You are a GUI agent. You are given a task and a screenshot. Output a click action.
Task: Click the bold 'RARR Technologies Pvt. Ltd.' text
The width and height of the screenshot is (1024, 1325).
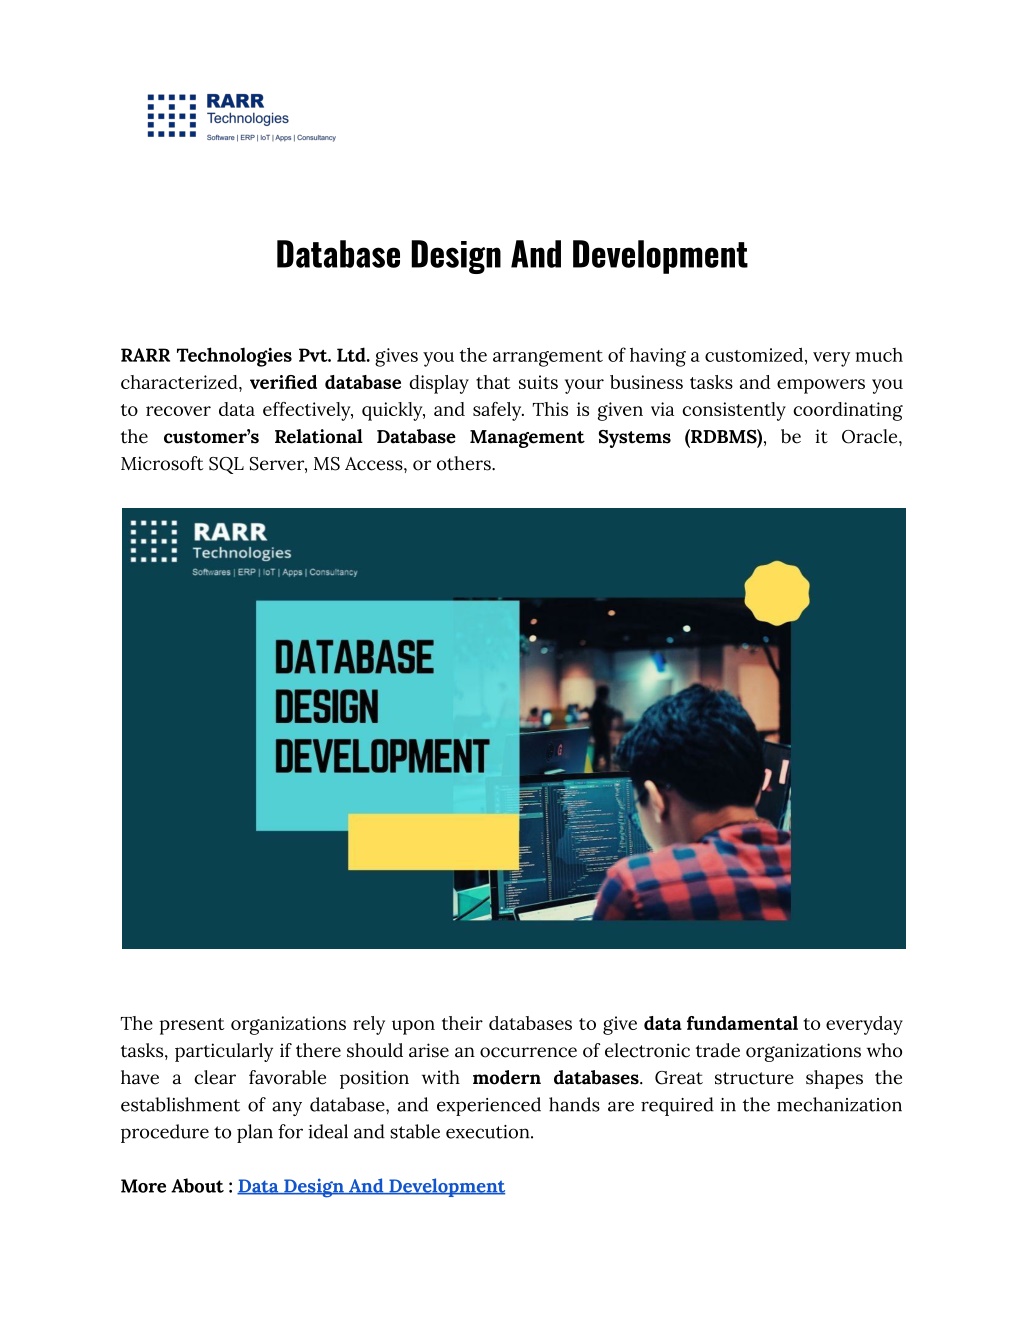[x=245, y=356]
